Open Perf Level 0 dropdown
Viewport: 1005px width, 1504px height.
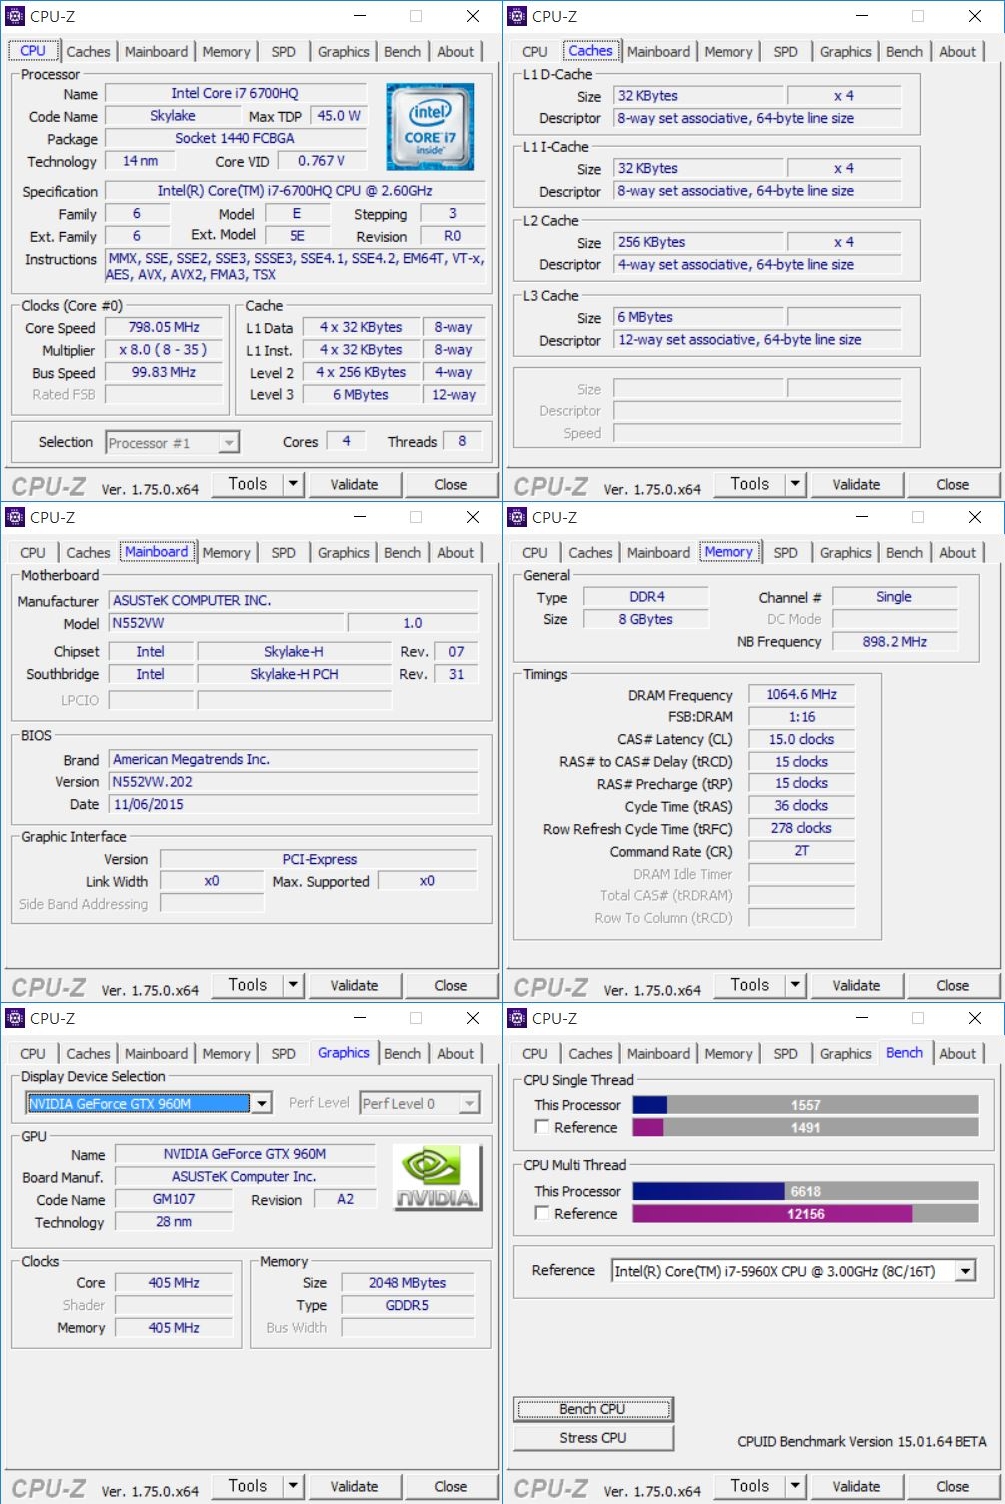pyautogui.click(x=470, y=1103)
